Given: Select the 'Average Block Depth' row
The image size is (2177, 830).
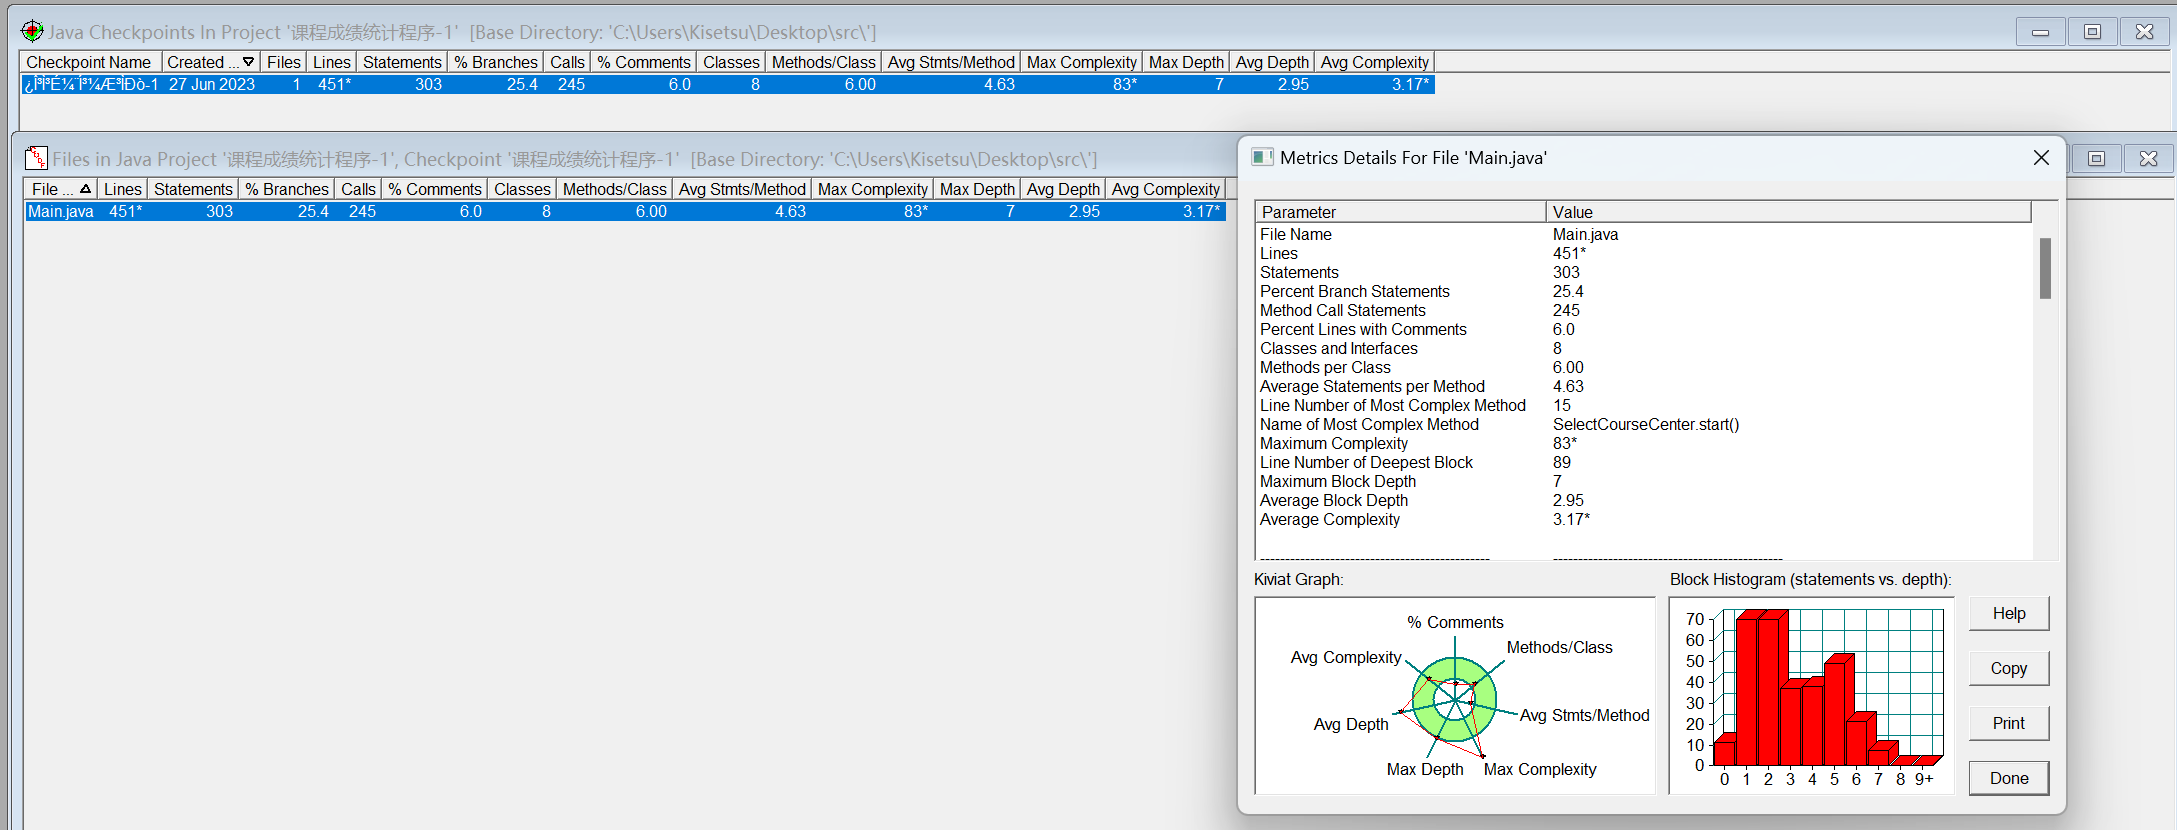Looking at the screenshot, I should (1644, 500).
